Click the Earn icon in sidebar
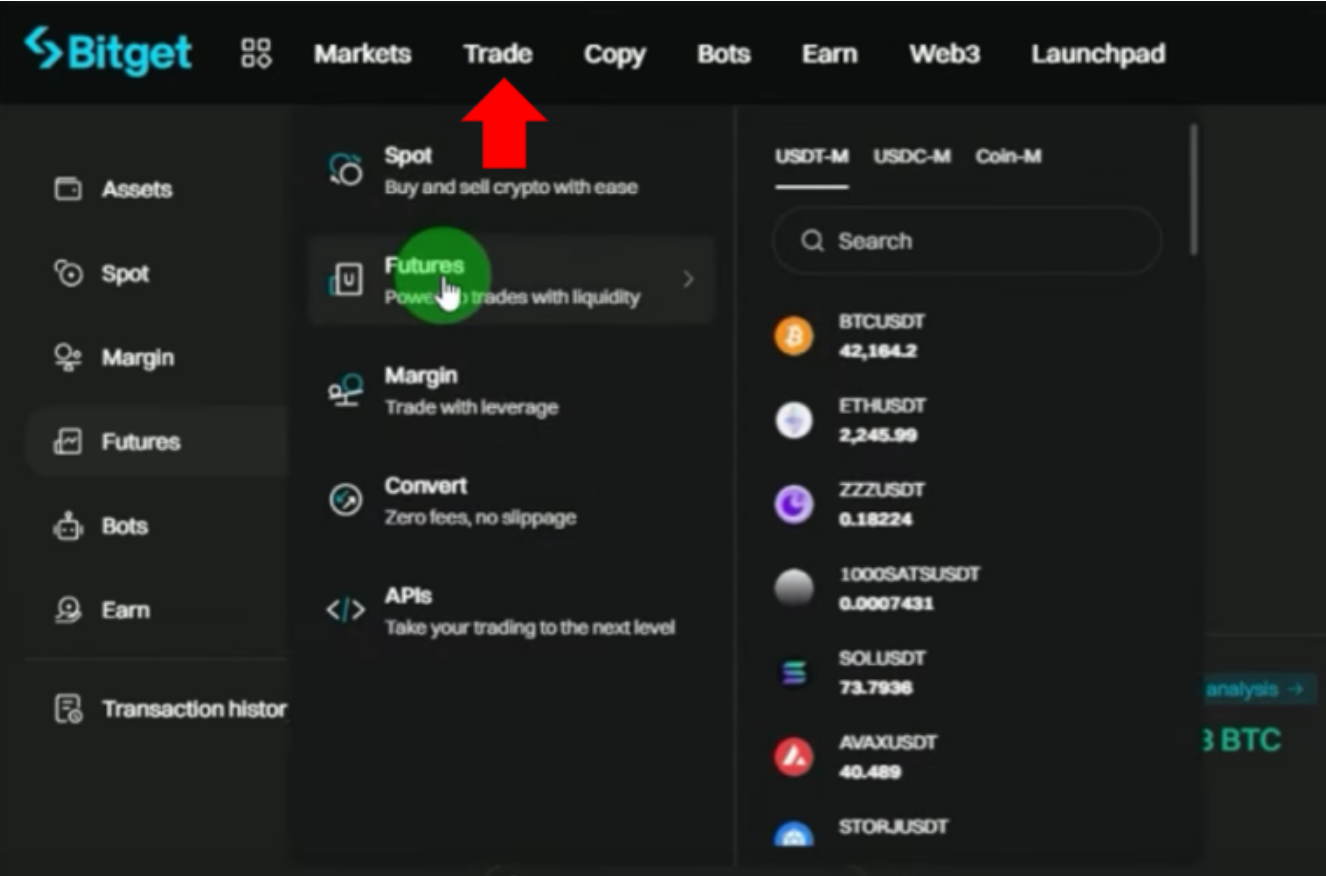 click(x=67, y=610)
